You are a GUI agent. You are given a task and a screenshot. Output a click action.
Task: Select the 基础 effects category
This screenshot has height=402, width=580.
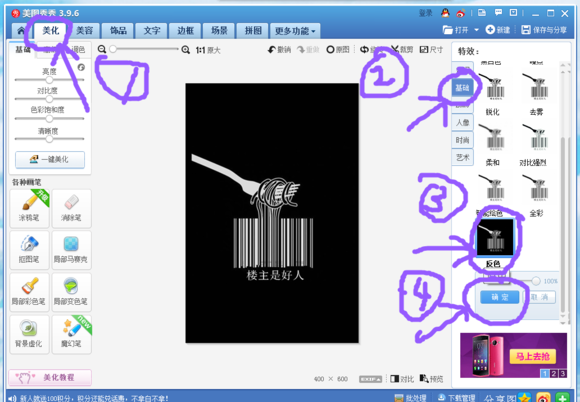pyautogui.click(x=462, y=88)
